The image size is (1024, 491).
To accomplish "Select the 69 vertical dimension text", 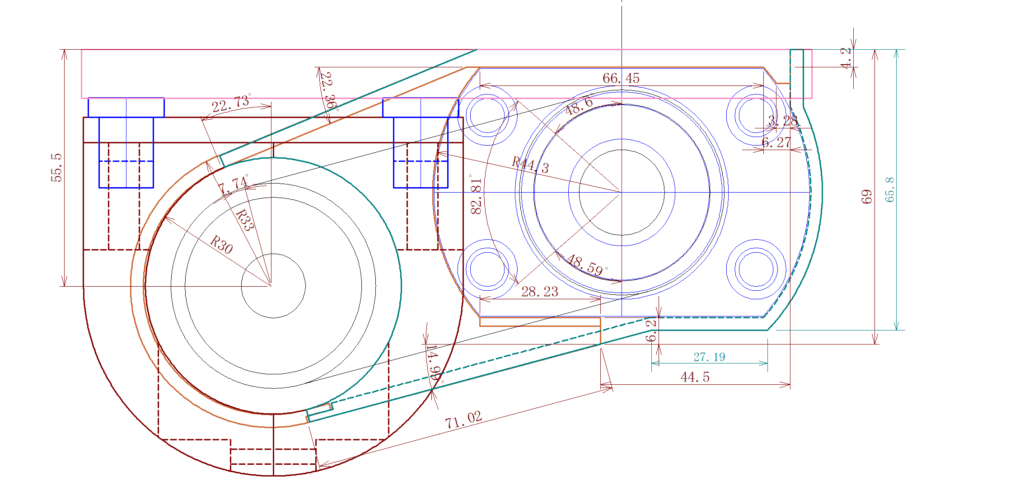I will tap(868, 198).
